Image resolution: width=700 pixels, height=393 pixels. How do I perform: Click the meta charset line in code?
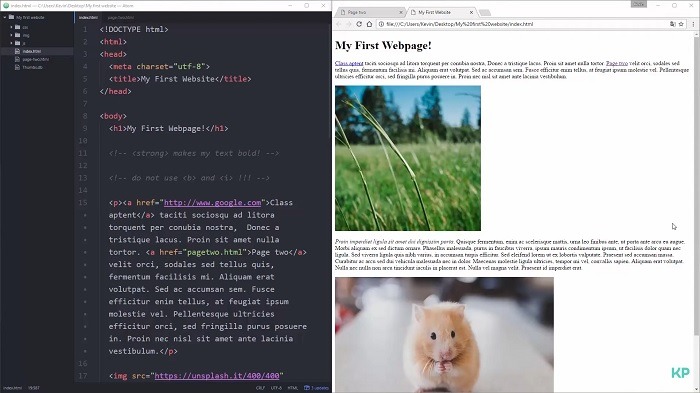pyautogui.click(x=159, y=67)
